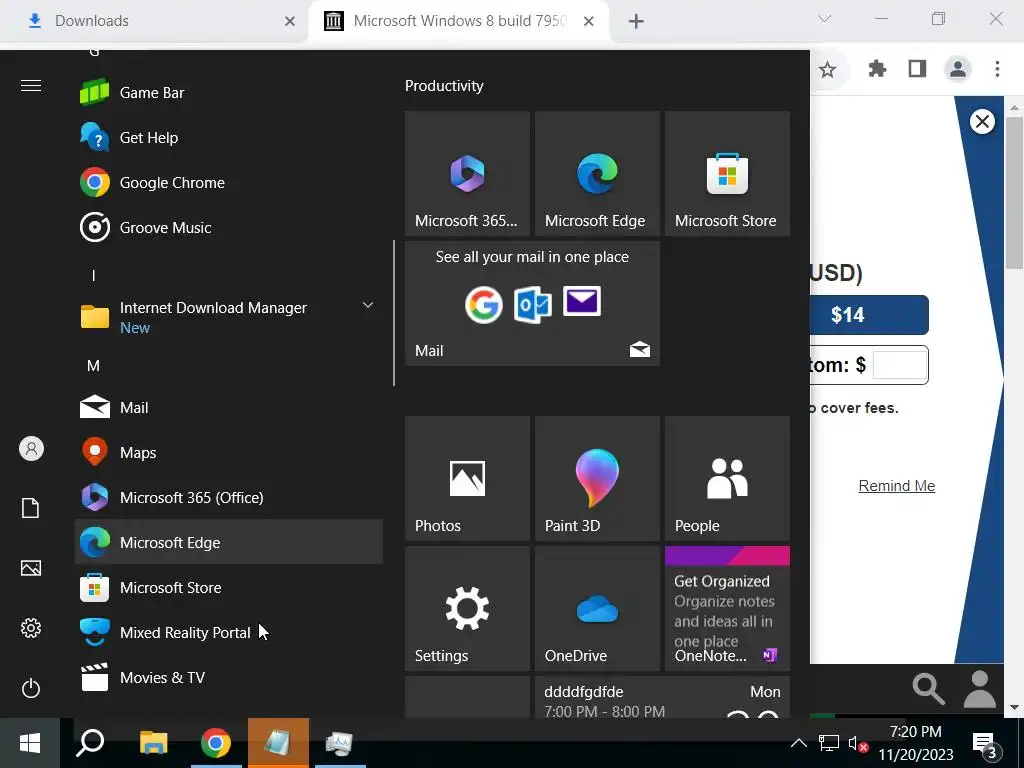Screen dimensions: 1024x768
Task: Jump to letter M section header
Action: (x=93, y=366)
